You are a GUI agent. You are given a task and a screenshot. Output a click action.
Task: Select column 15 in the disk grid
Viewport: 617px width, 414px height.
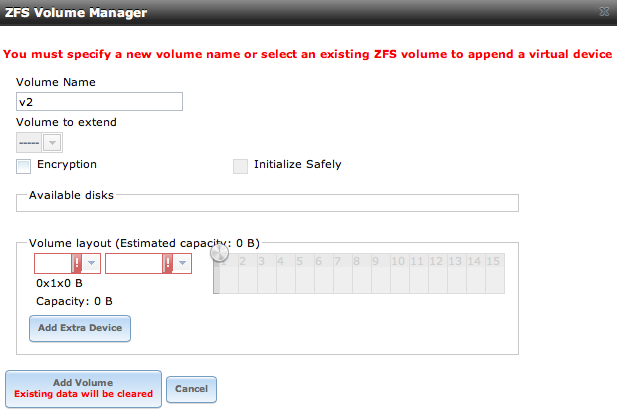pos(495,273)
